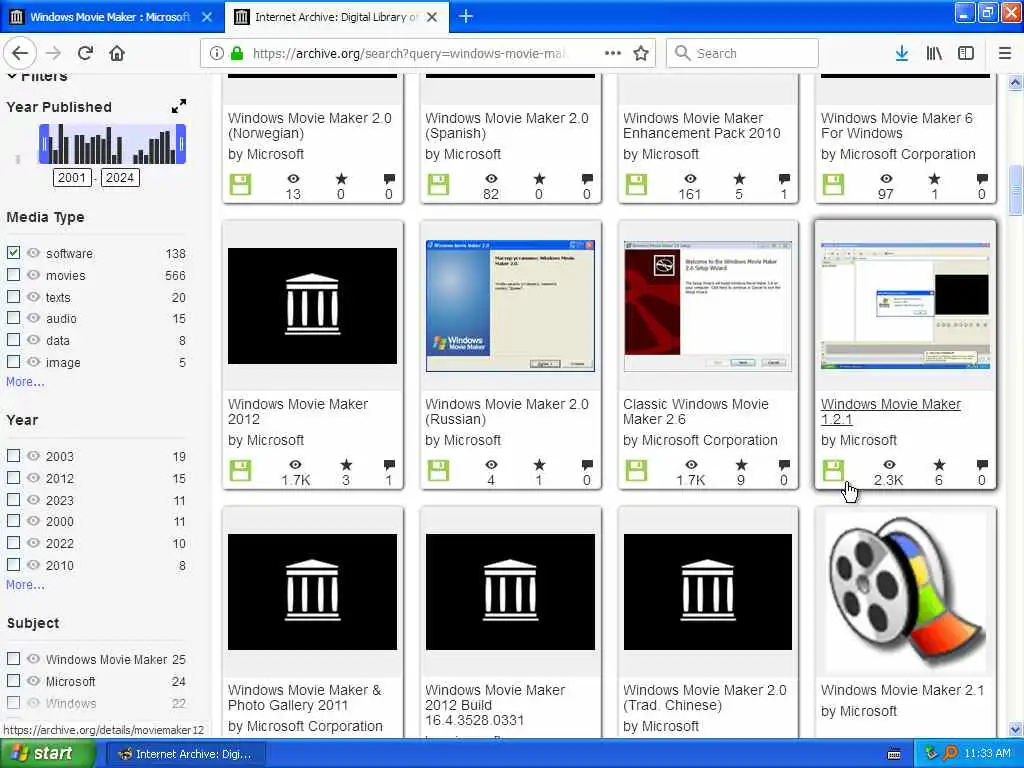Click left handle of year range slider
The width and height of the screenshot is (1024, 768).
[44, 144]
